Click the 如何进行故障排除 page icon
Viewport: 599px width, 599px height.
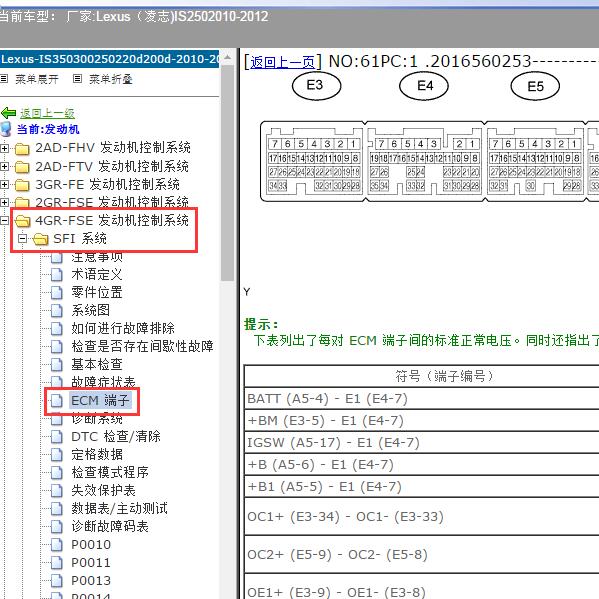[57, 329]
